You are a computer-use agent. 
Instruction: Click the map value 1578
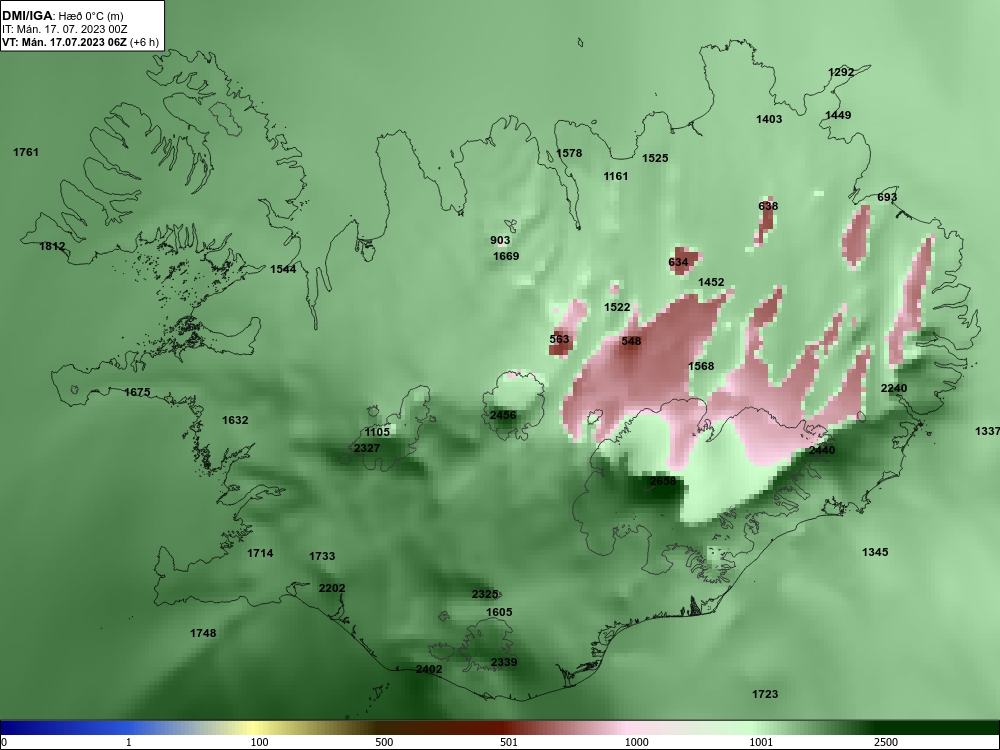point(570,153)
